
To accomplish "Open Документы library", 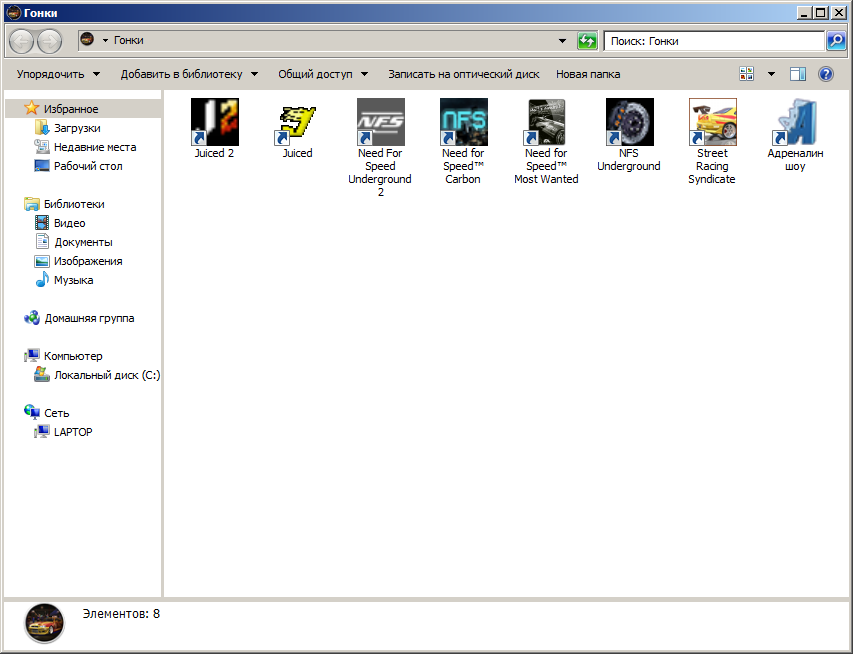I will pyautogui.click(x=83, y=242).
